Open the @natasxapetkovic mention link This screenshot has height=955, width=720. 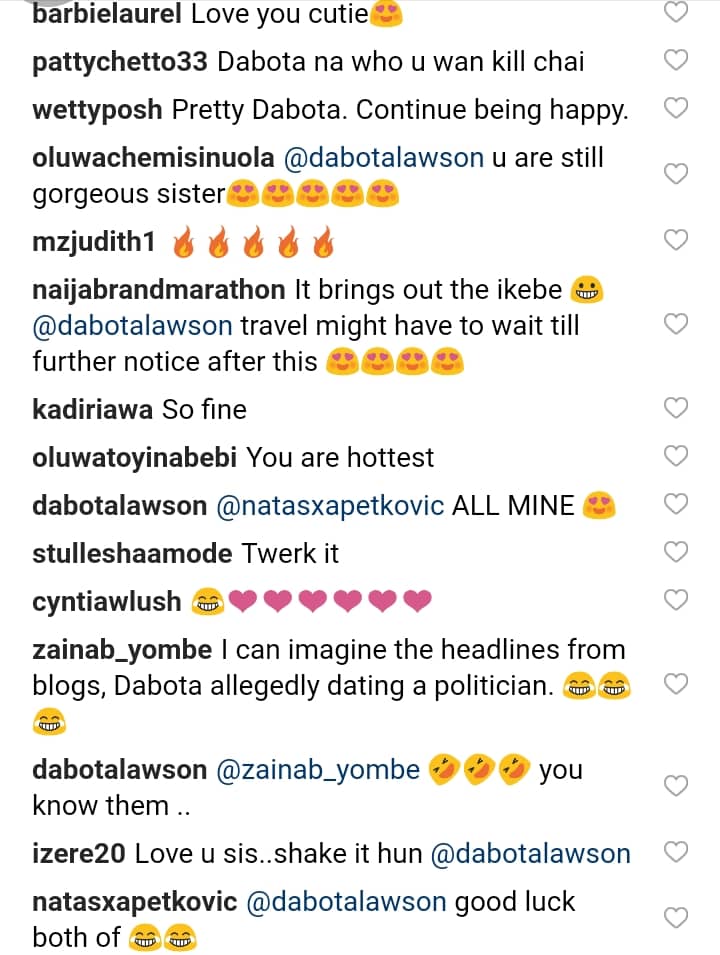tap(330, 506)
